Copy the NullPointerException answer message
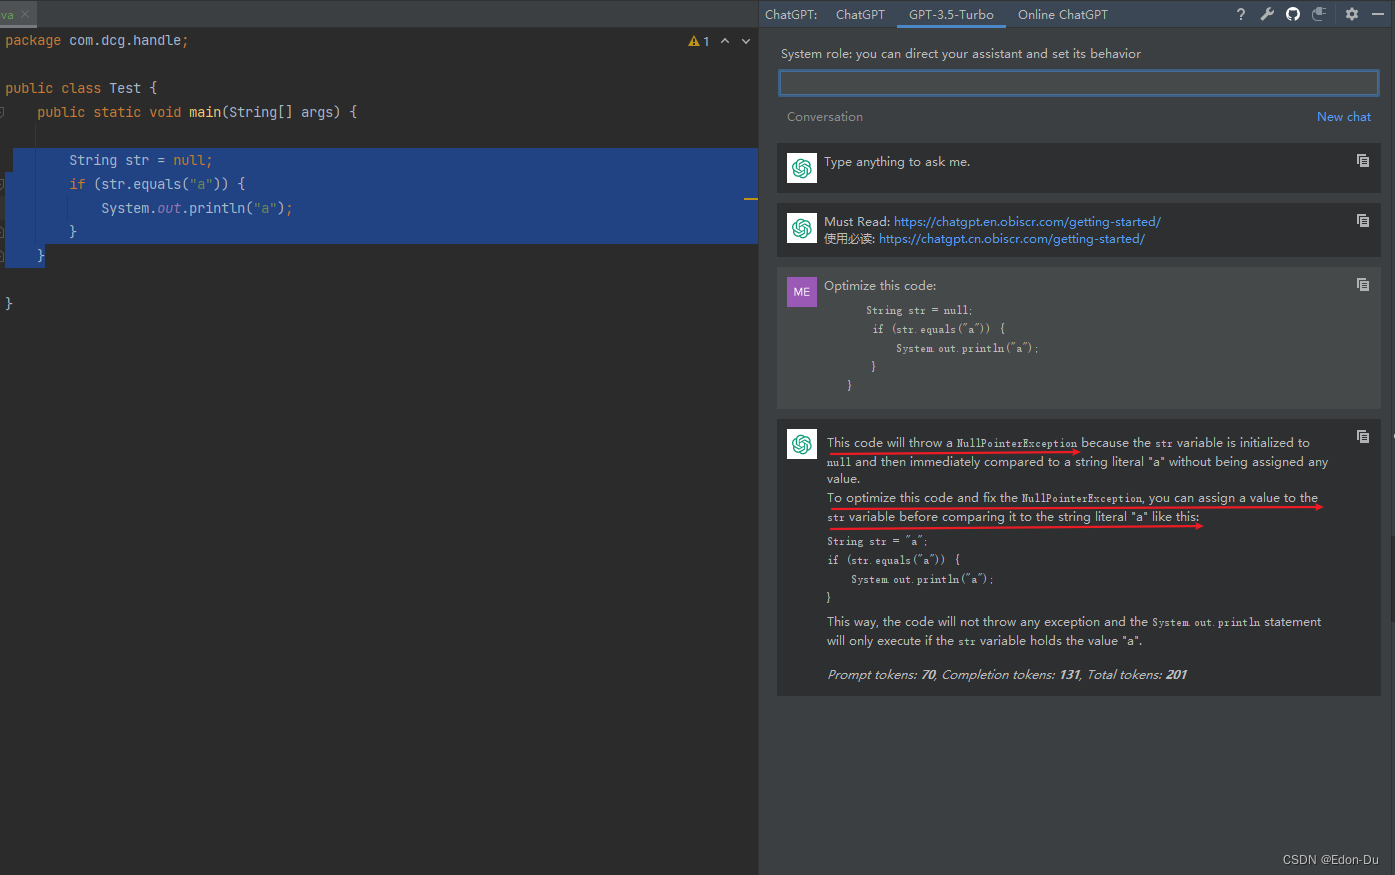Screen dimensions: 1395x875 (x=1363, y=436)
